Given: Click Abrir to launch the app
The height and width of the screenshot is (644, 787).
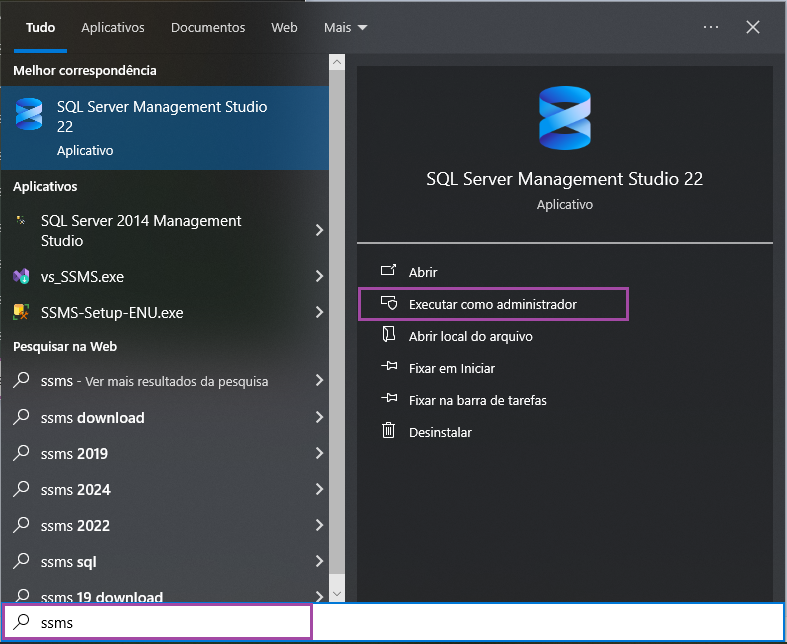Looking at the screenshot, I should click(423, 272).
